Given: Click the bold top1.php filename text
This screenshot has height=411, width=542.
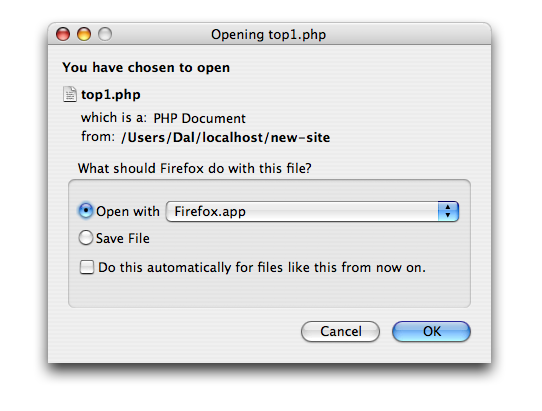Looking at the screenshot, I should coord(111,95).
